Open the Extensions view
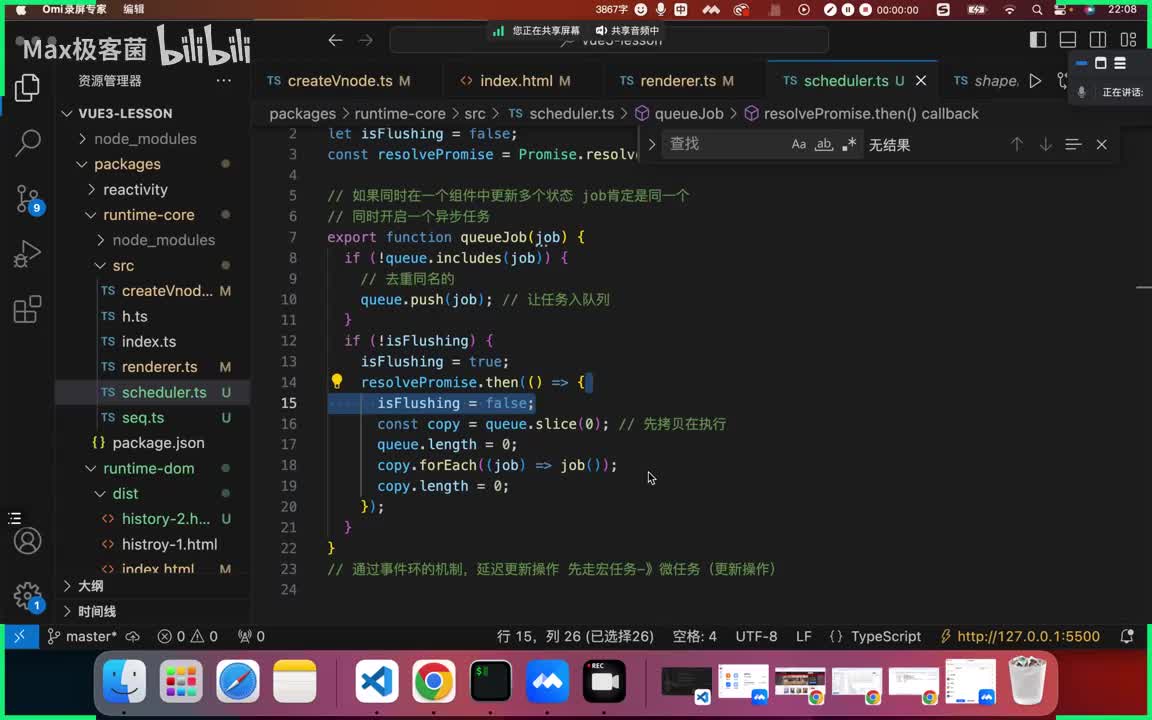The height and width of the screenshot is (720, 1152). coord(27,309)
